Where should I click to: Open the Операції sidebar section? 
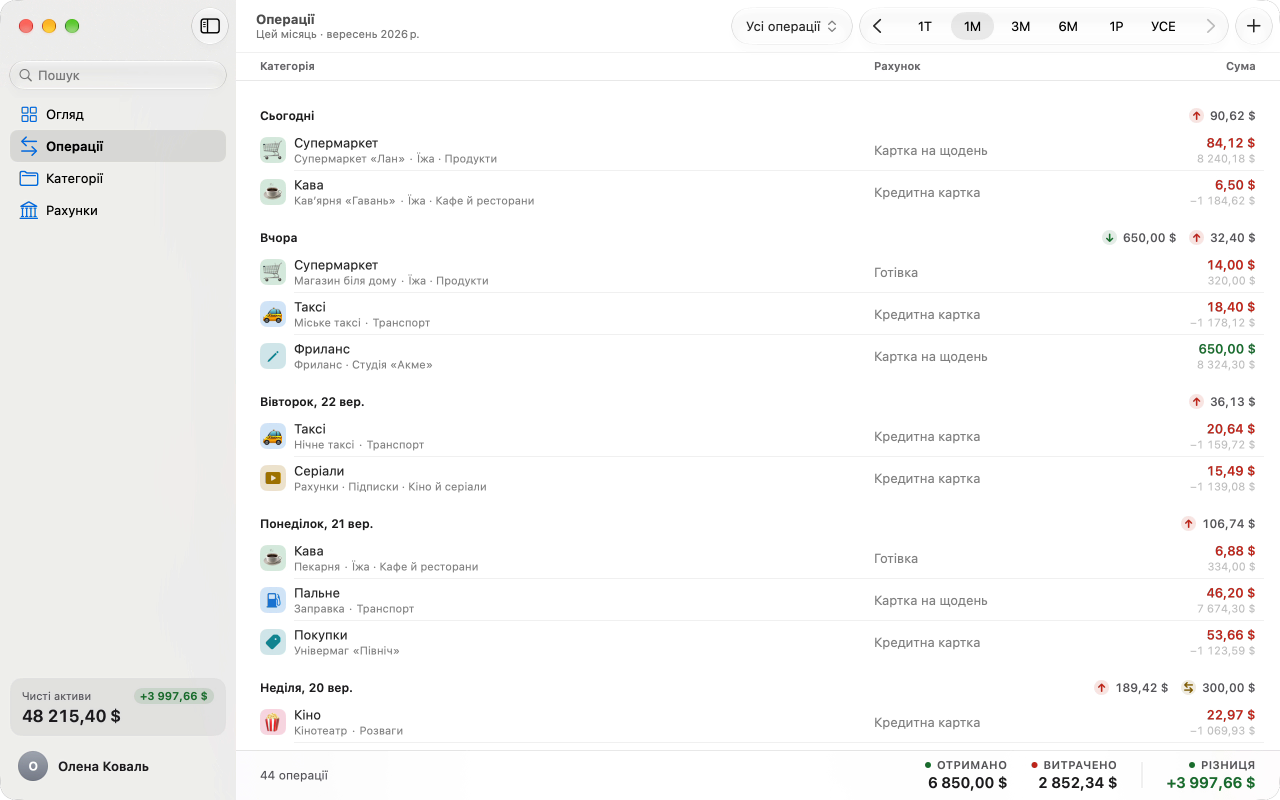click(x=118, y=146)
